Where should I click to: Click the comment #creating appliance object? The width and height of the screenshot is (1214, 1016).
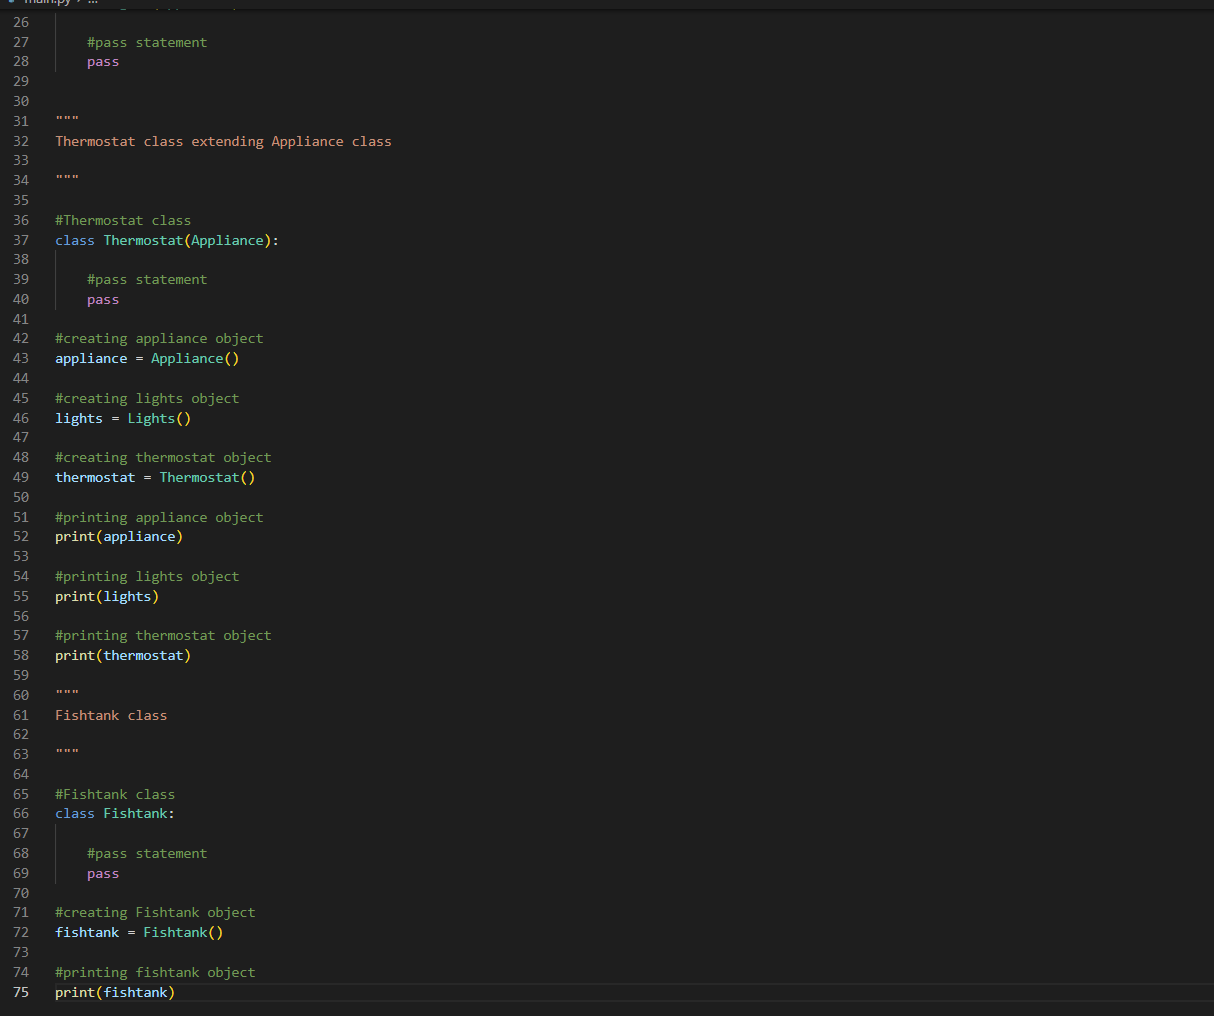coord(158,338)
